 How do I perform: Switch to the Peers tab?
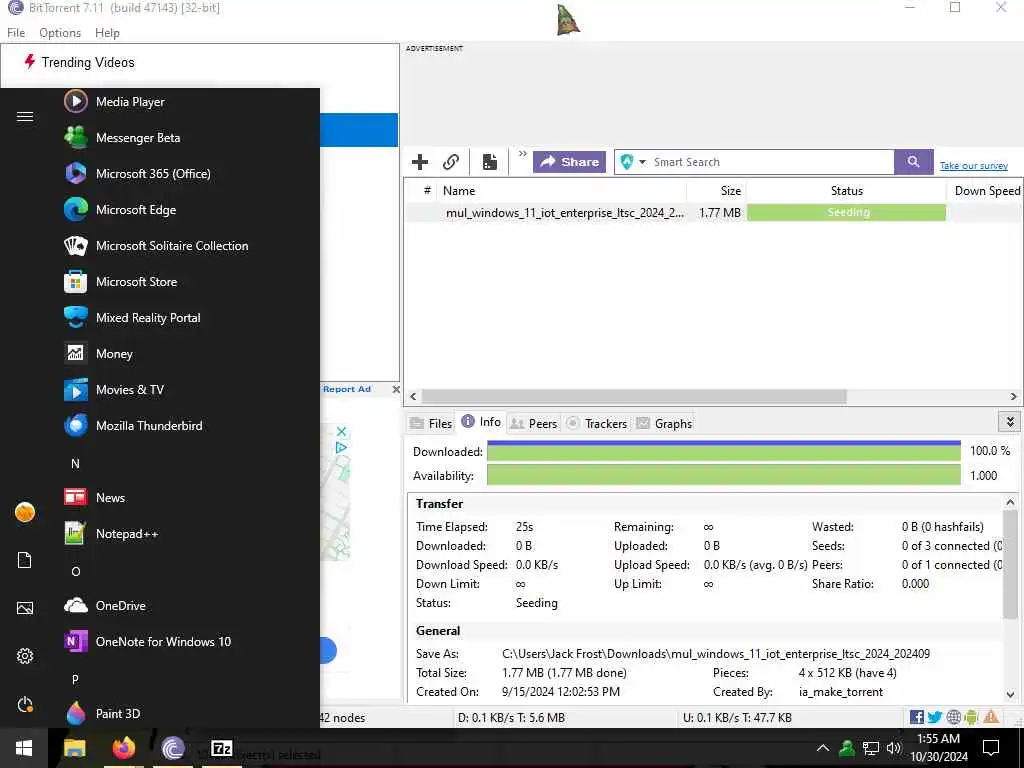(x=534, y=424)
